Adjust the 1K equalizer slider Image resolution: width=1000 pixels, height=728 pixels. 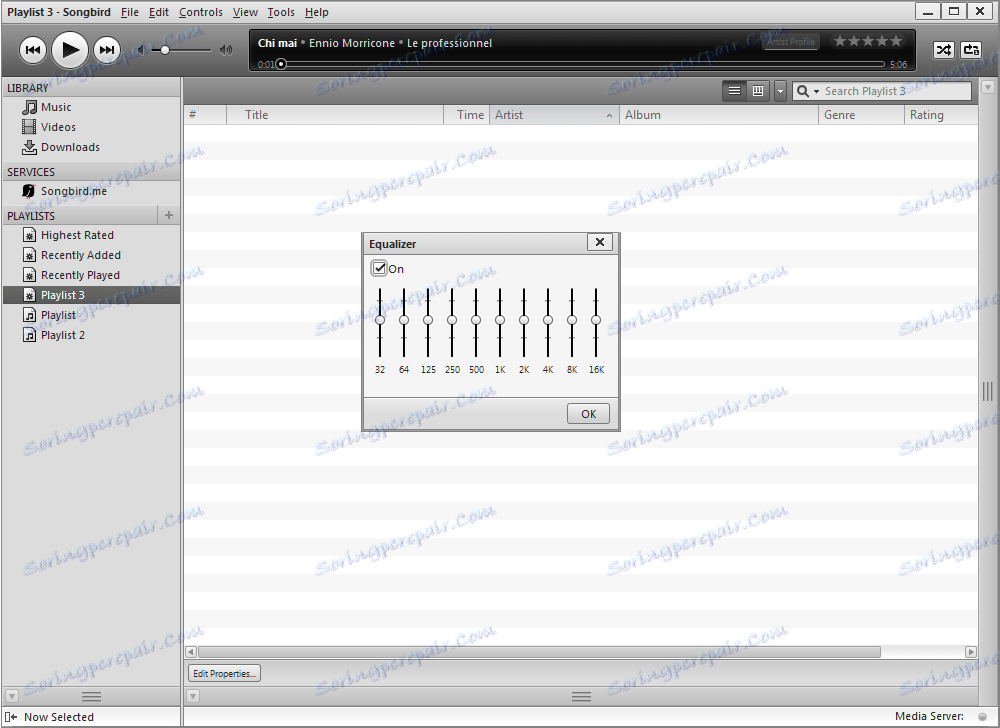(500, 320)
